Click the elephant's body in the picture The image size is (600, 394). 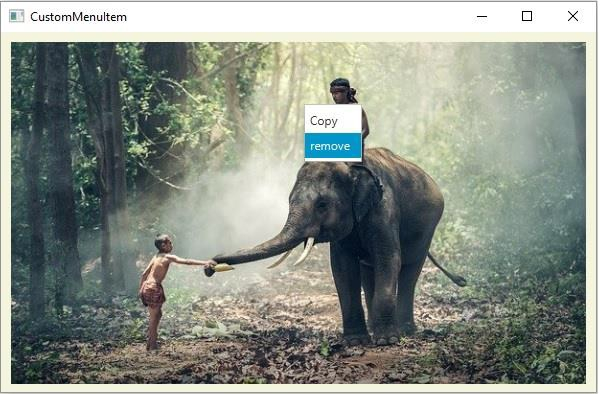(x=398, y=207)
